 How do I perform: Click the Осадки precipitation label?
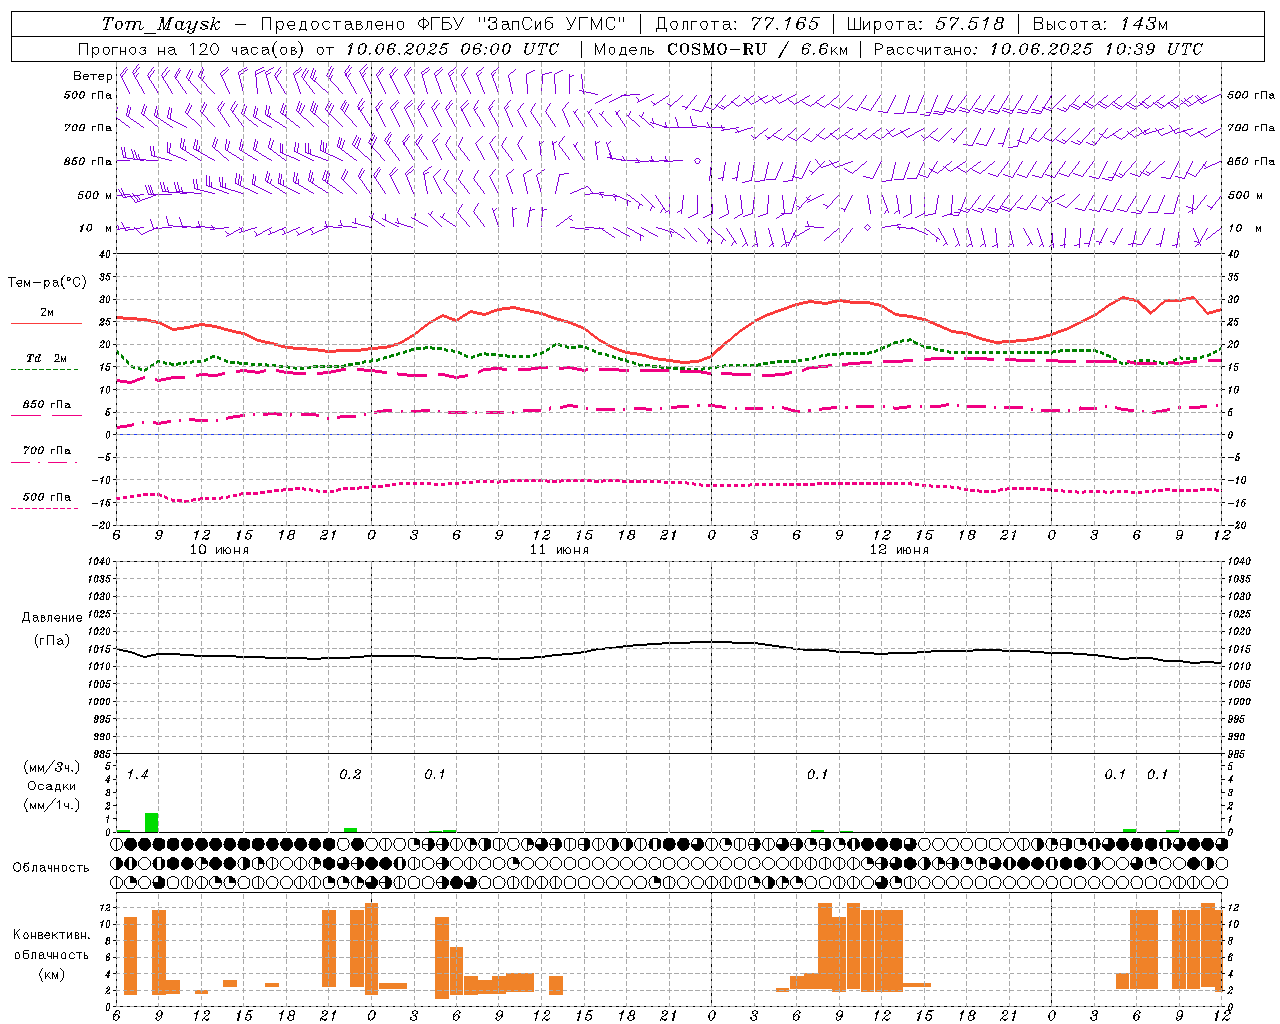(51, 786)
